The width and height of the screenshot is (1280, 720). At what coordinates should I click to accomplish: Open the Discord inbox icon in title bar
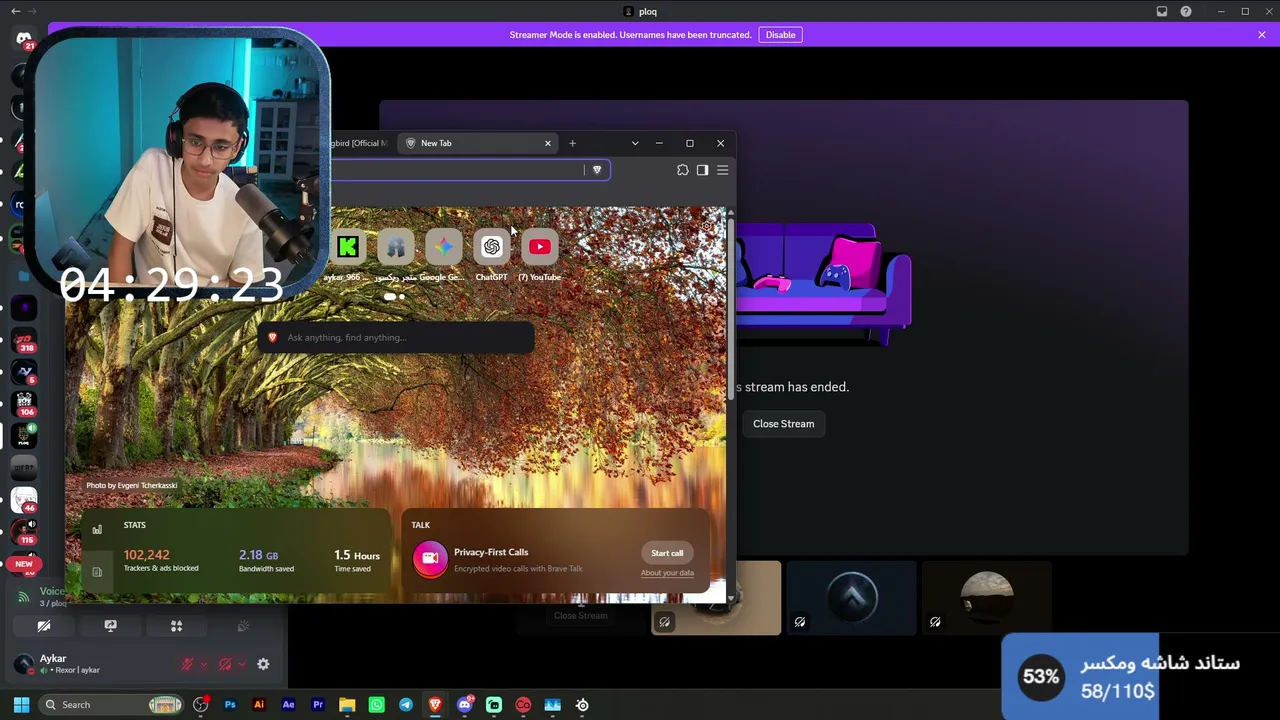(1162, 12)
